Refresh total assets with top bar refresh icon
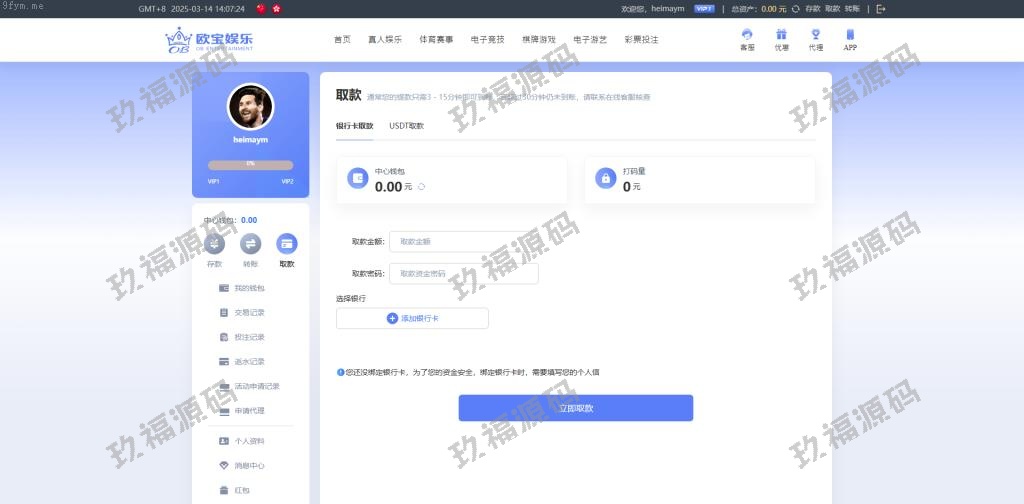Viewport: 1024px width, 504px height. (795, 8)
